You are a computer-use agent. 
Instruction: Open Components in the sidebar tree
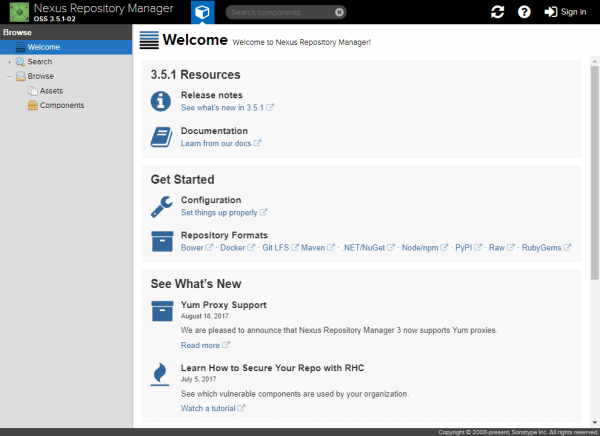point(62,105)
